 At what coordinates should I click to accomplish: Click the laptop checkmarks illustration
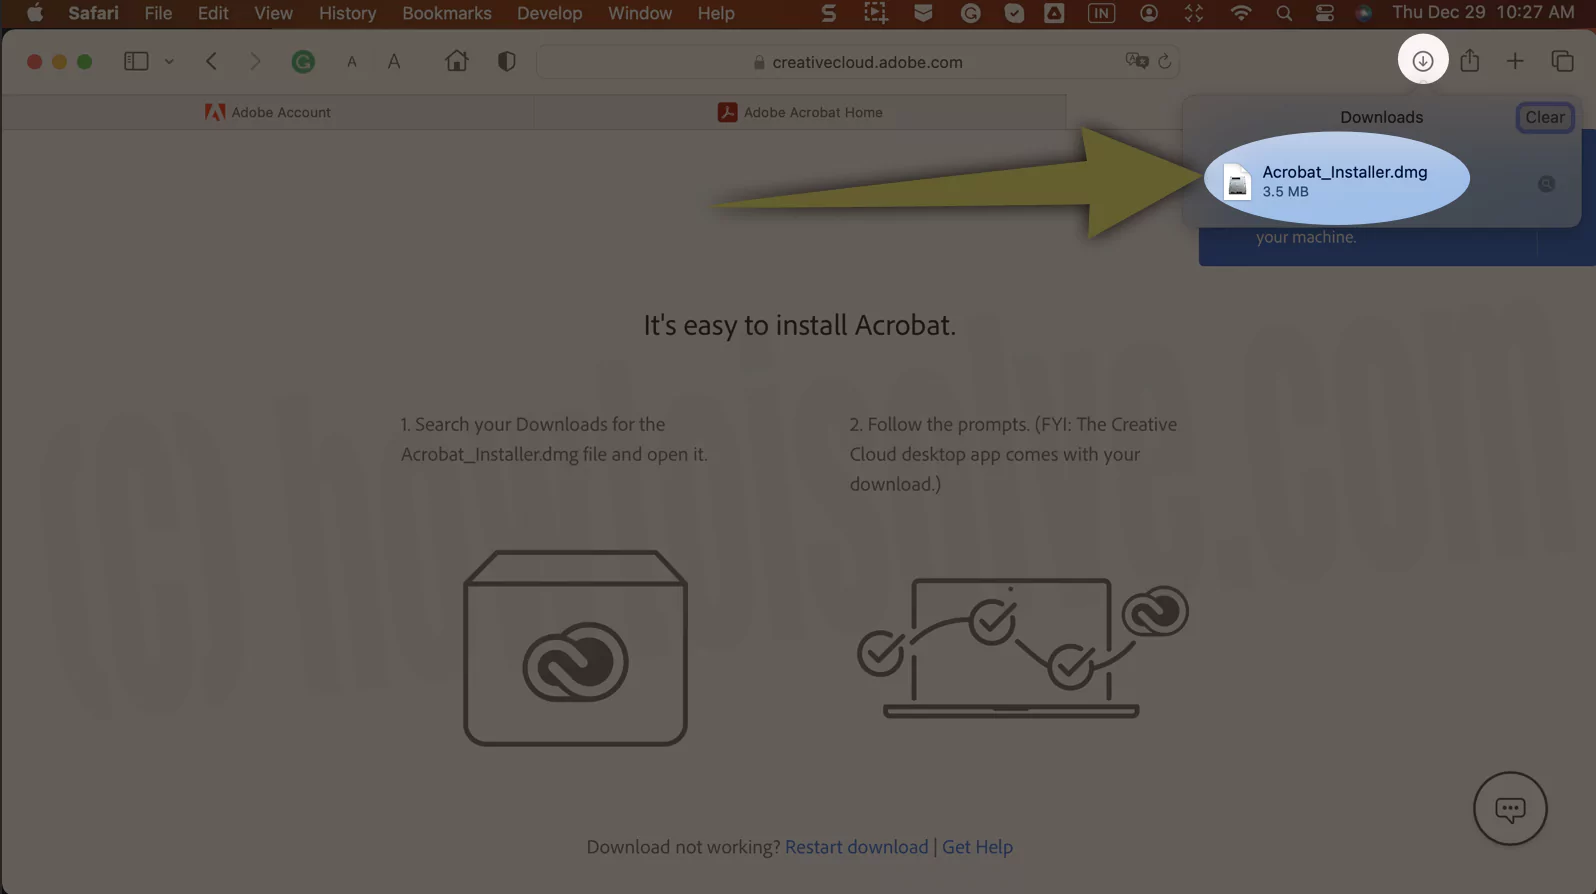click(x=1023, y=647)
